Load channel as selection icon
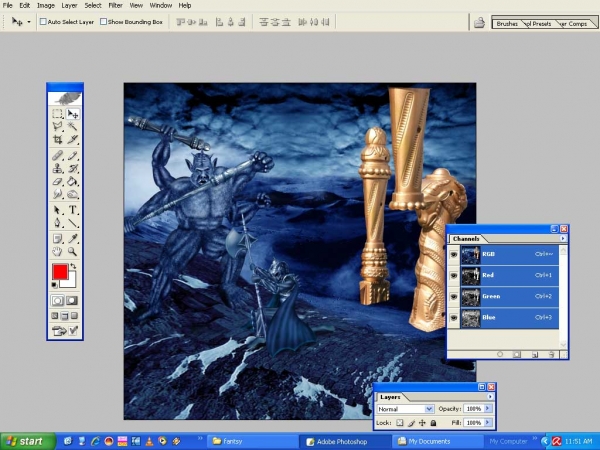Image resolution: width=600 pixels, height=450 pixels. coord(500,354)
